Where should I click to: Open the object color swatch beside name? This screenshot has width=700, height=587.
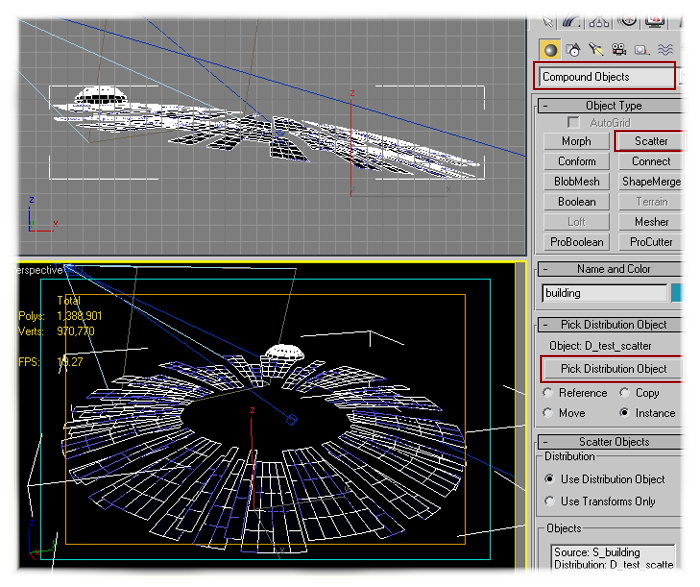(677, 293)
